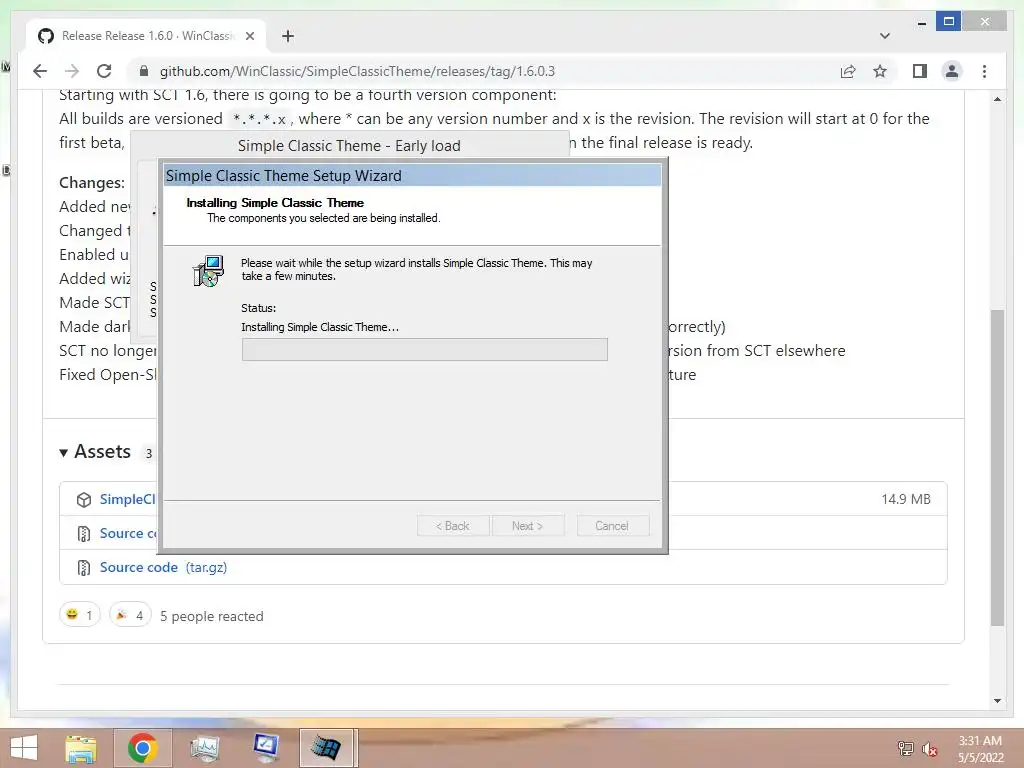This screenshot has height=768, width=1024.
Task: Click the package cube icon beside SimpleCl asset
Action: click(x=84, y=500)
